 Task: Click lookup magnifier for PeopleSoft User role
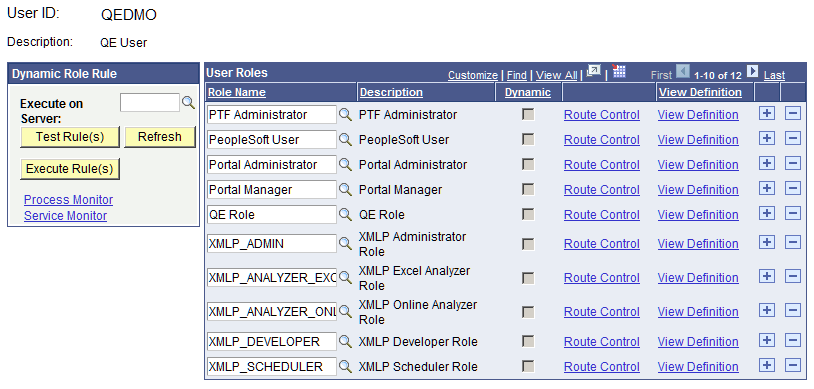click(345, 140)
